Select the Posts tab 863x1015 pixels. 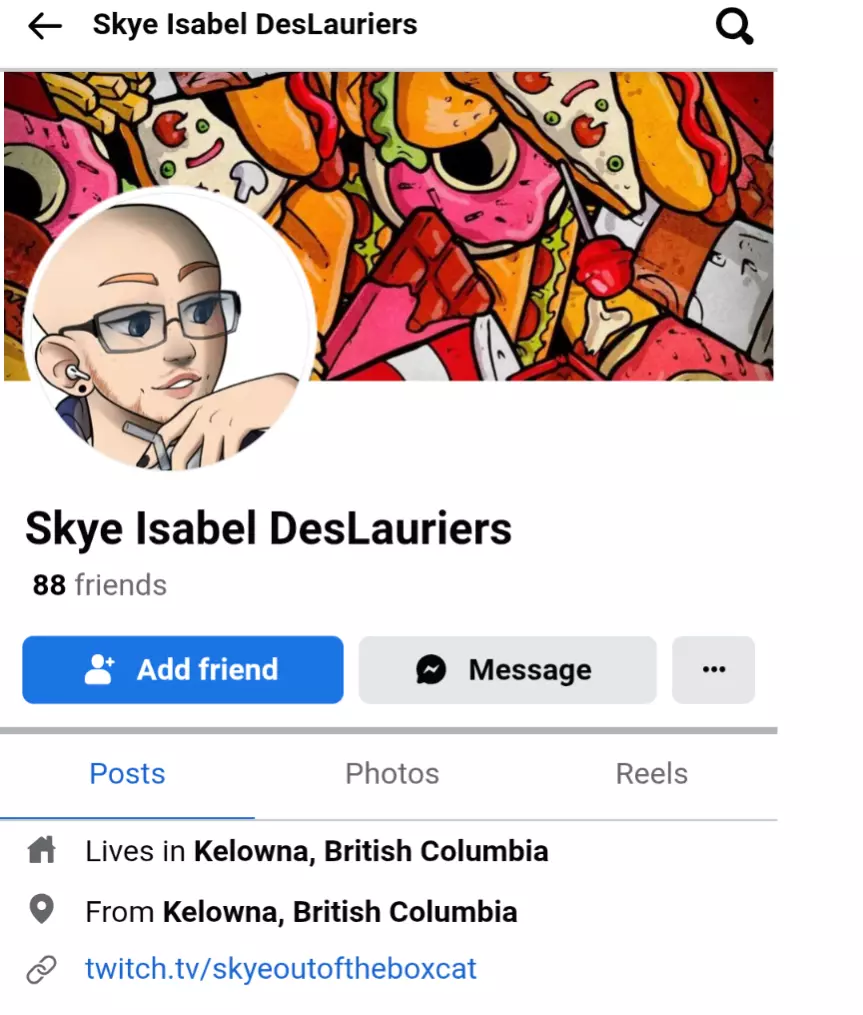128,774
